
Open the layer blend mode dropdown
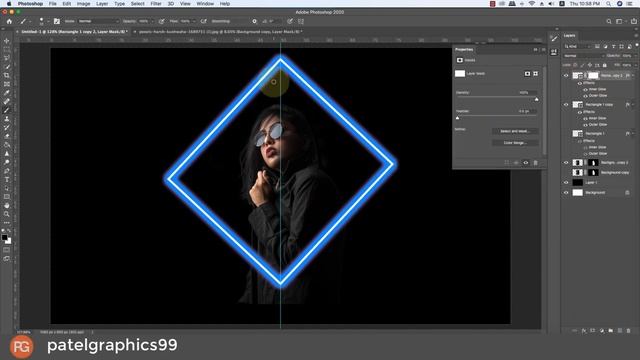coord(583,56)
